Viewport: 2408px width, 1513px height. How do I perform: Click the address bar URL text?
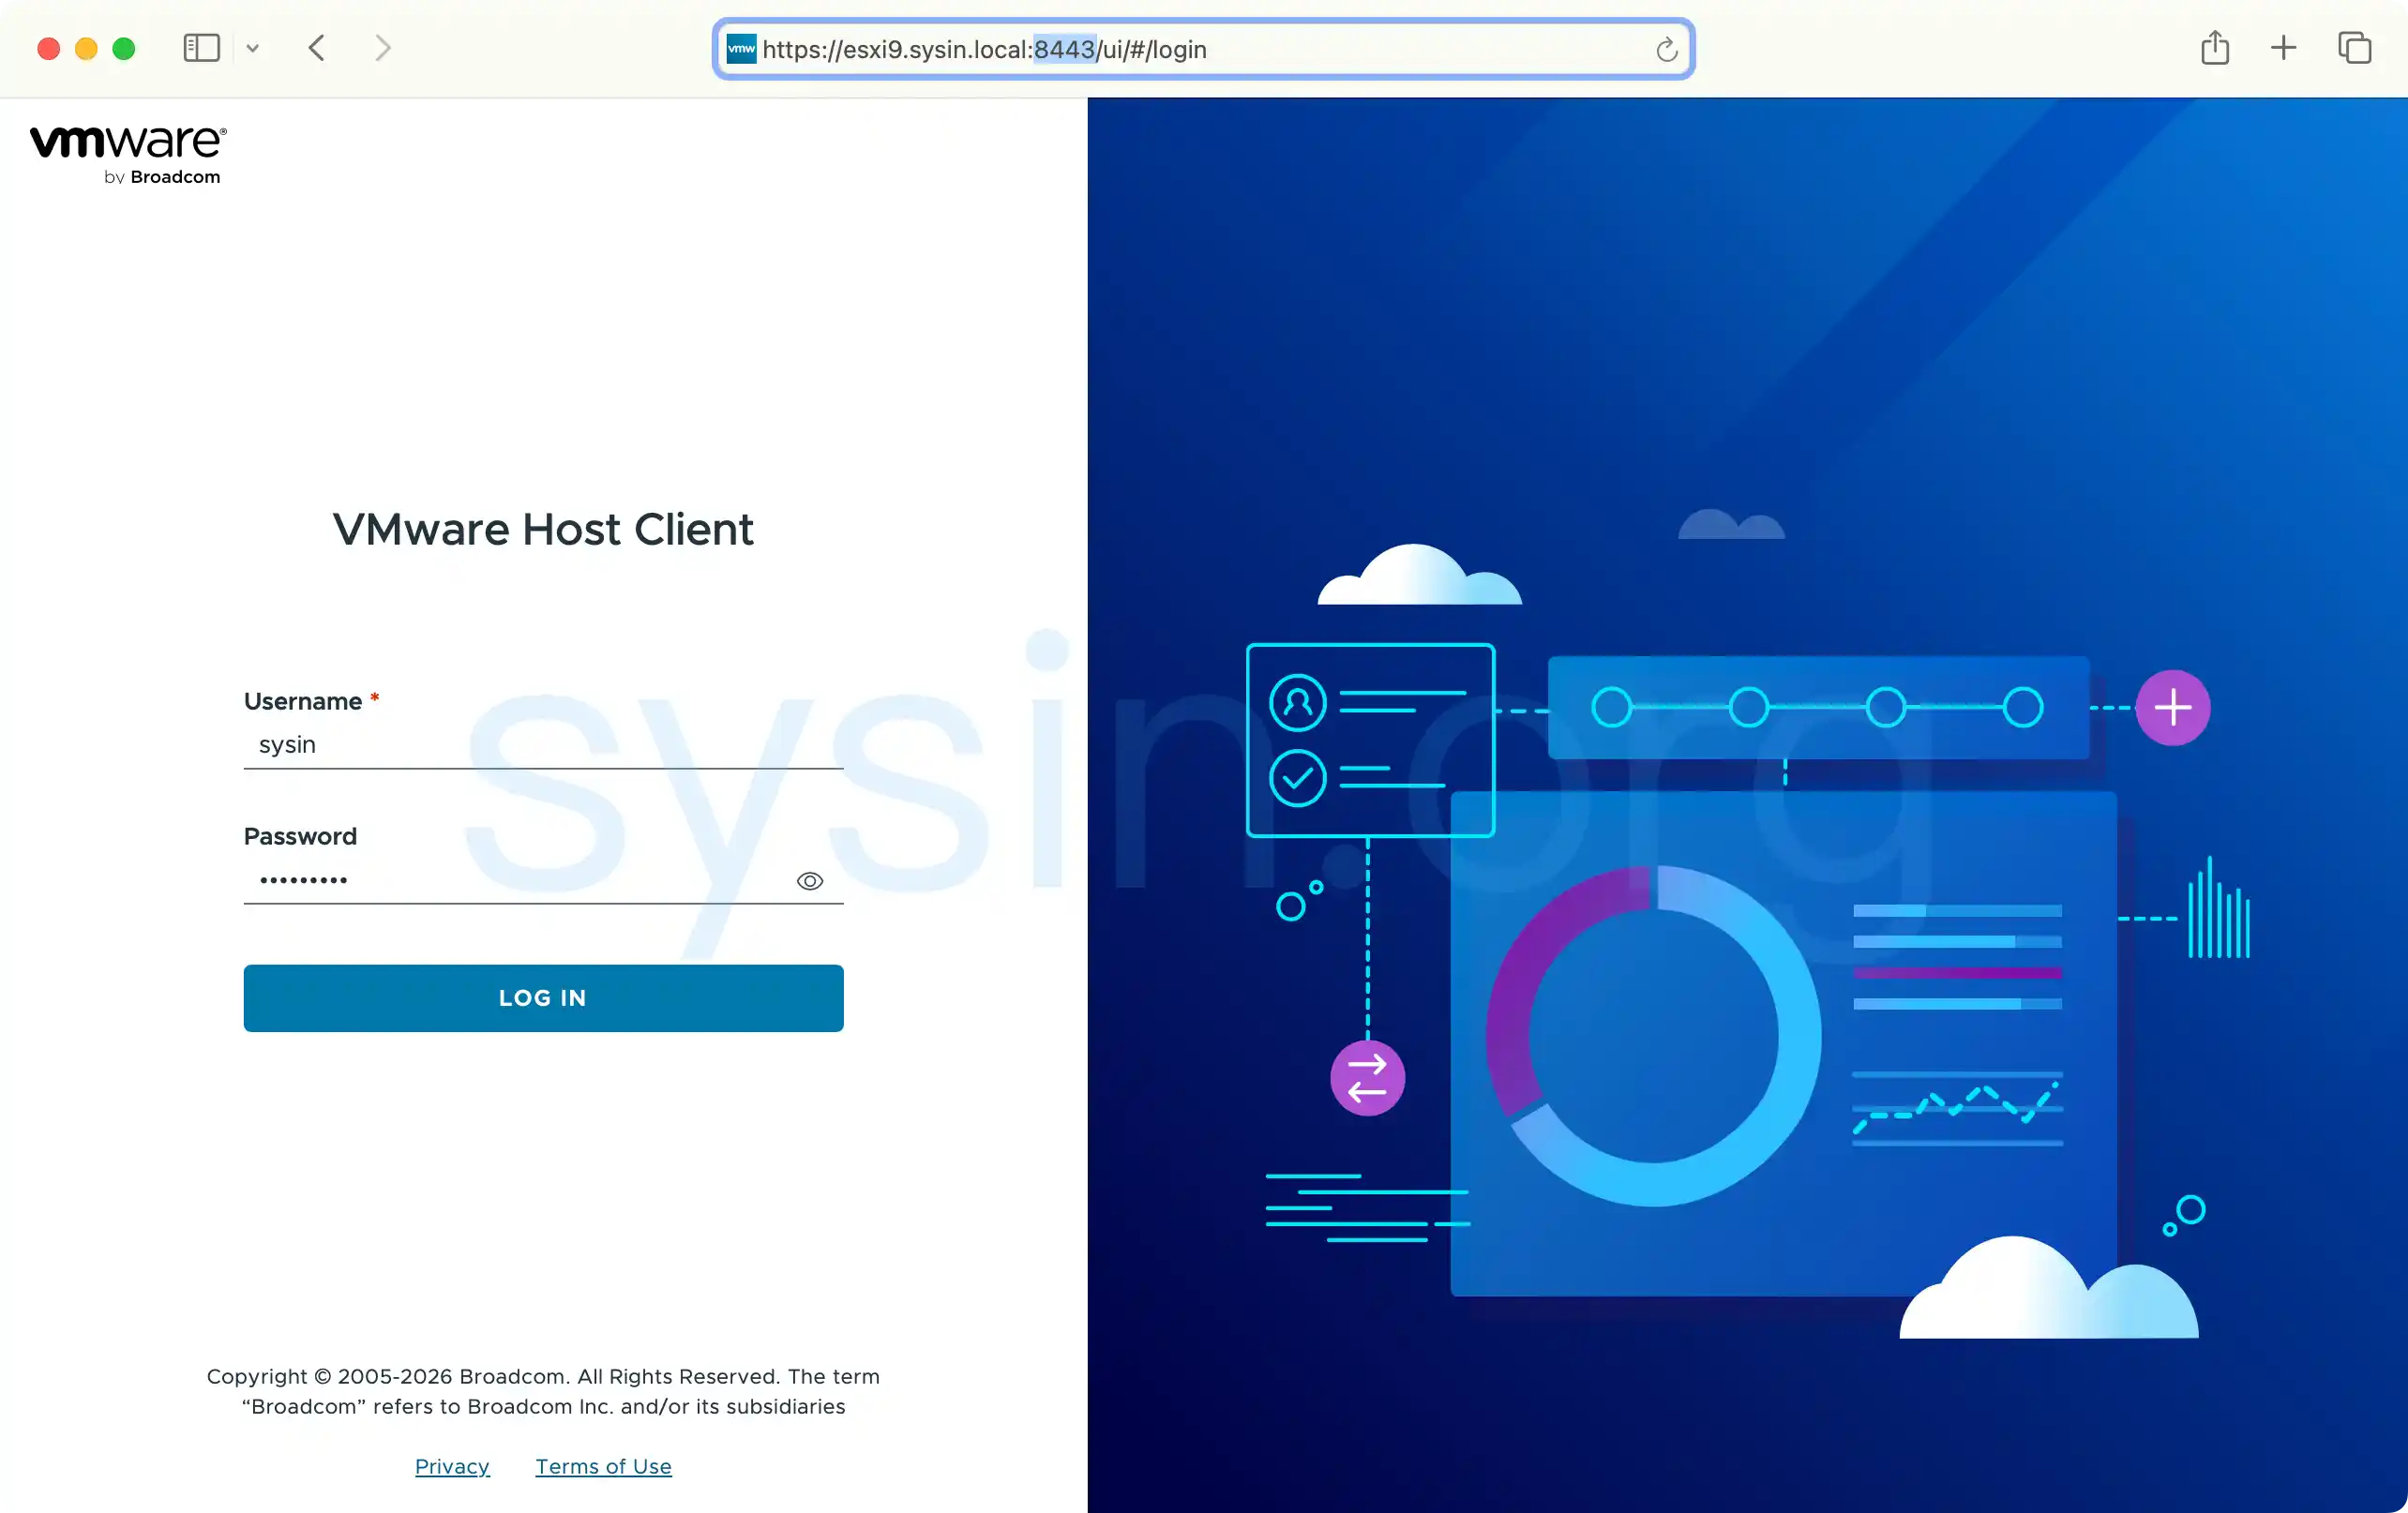point(984,49)
